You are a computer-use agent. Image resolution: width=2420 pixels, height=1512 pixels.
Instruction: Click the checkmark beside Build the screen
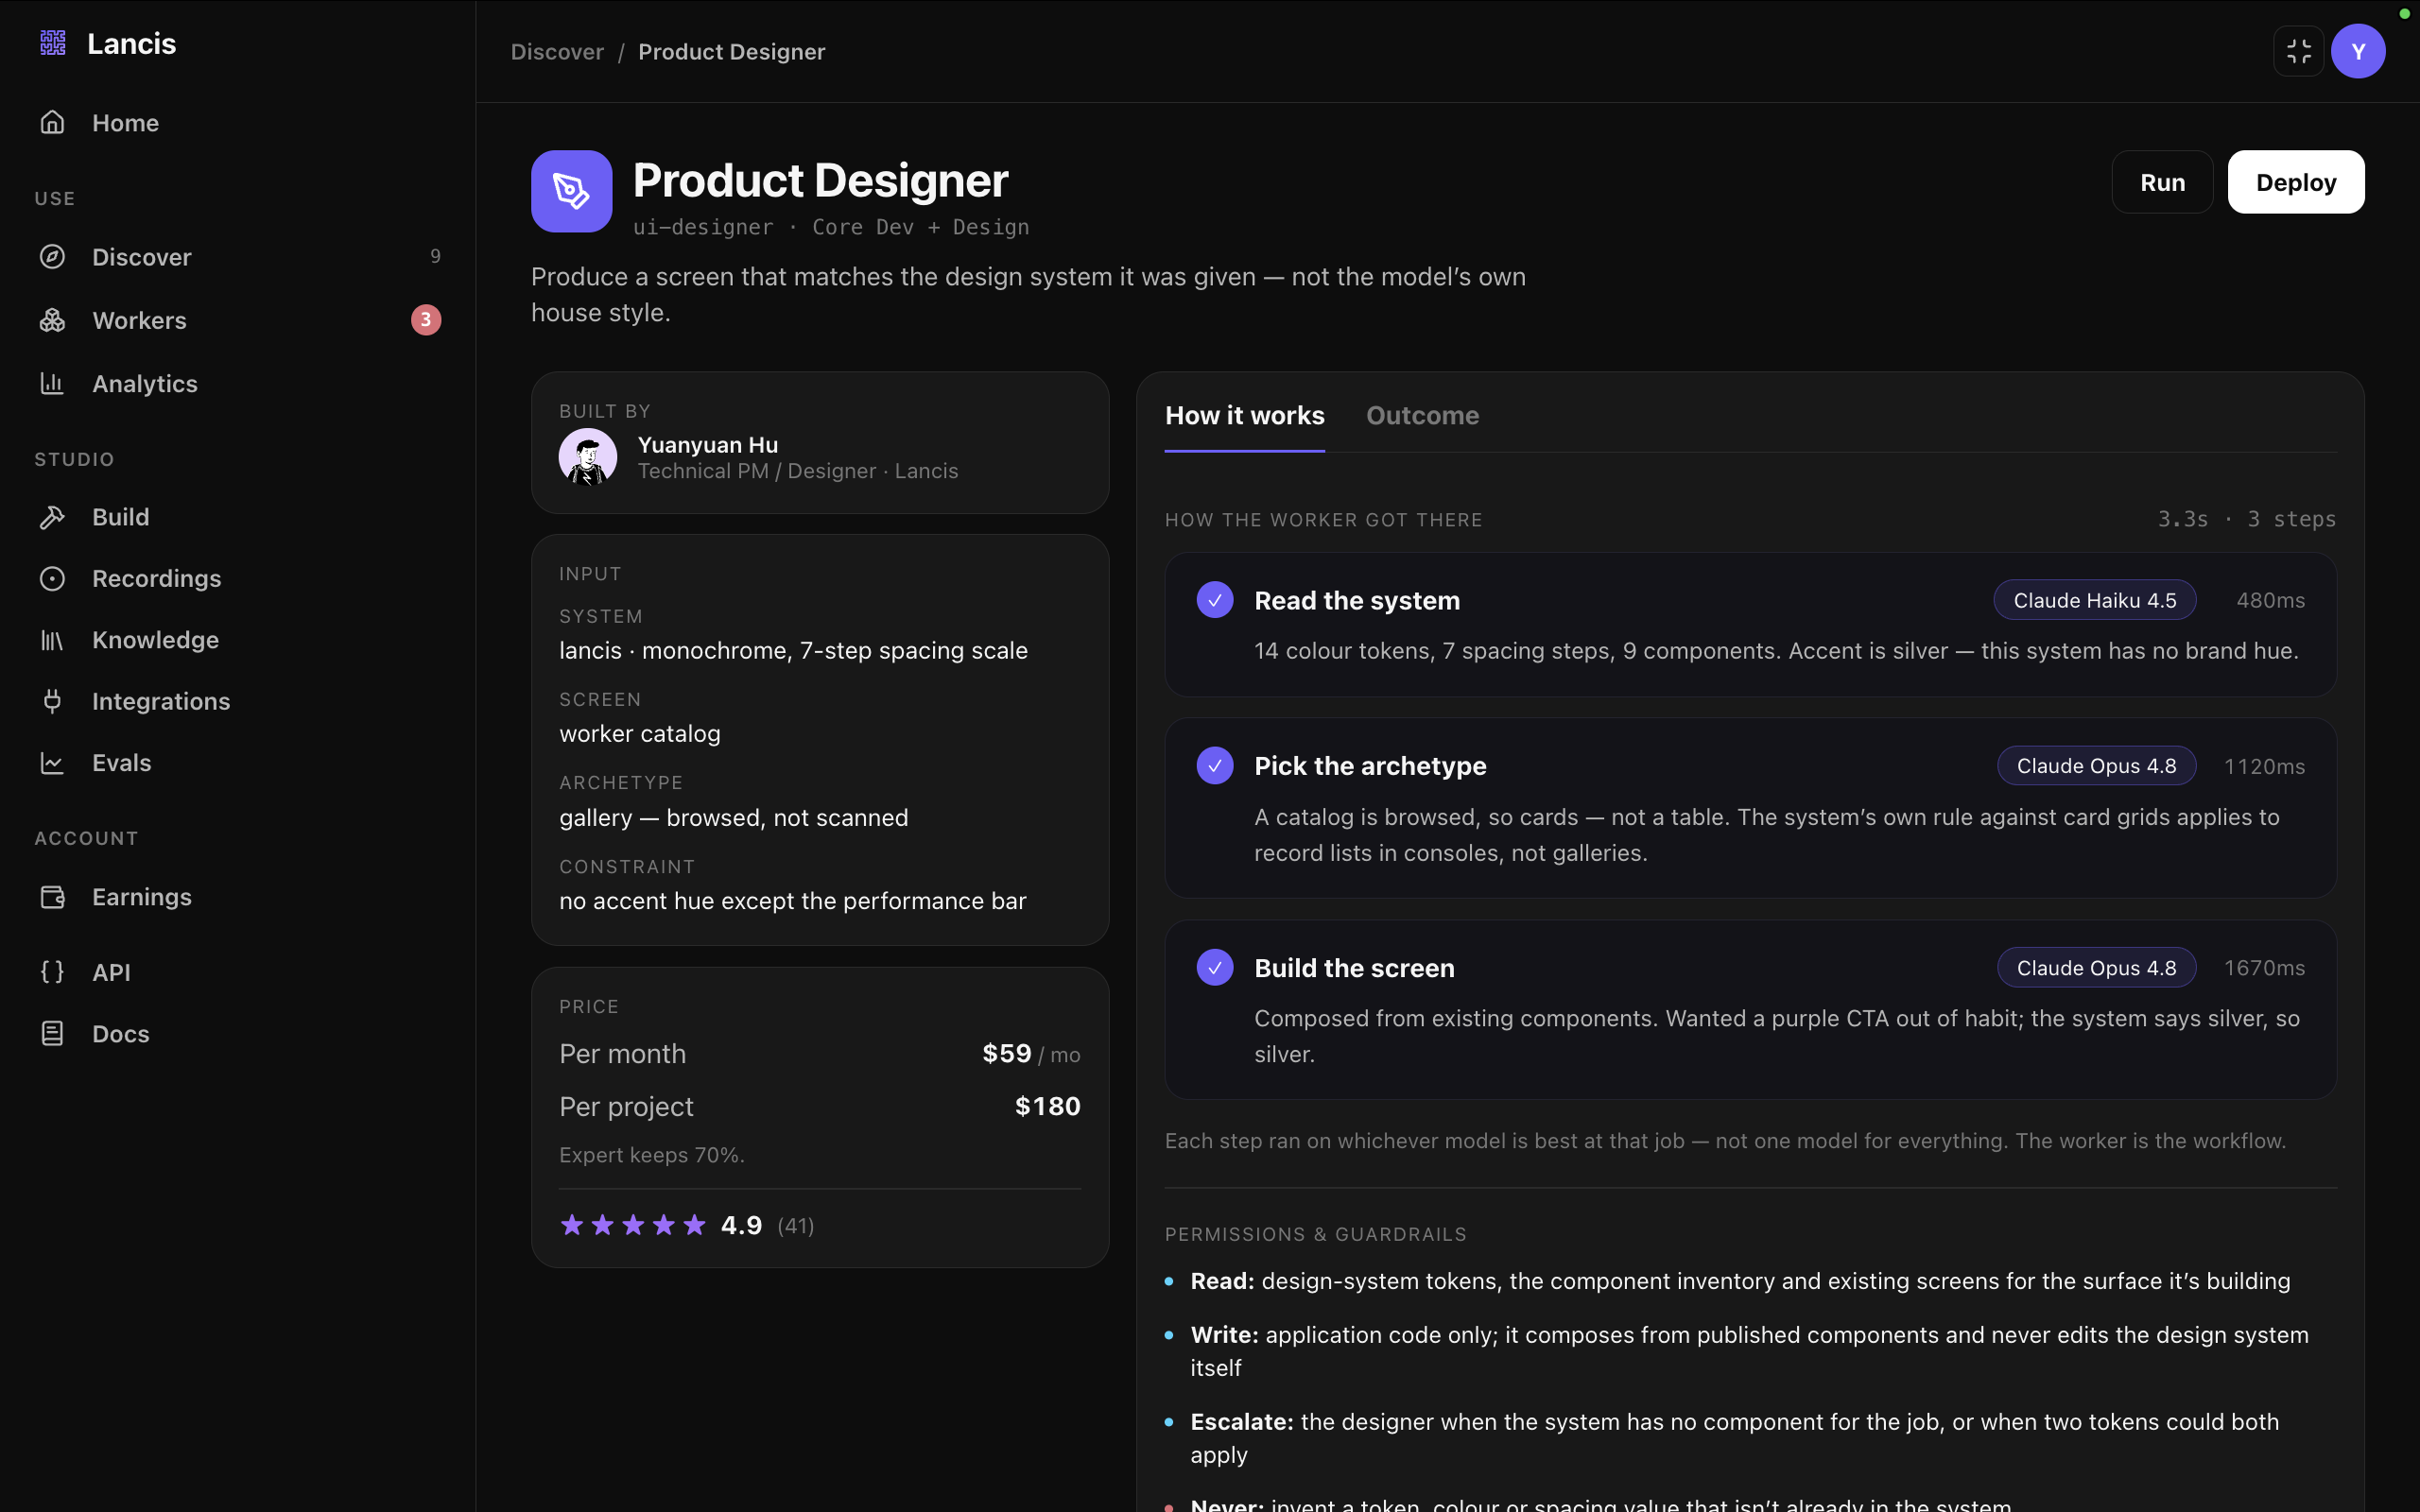(1215, 967)
